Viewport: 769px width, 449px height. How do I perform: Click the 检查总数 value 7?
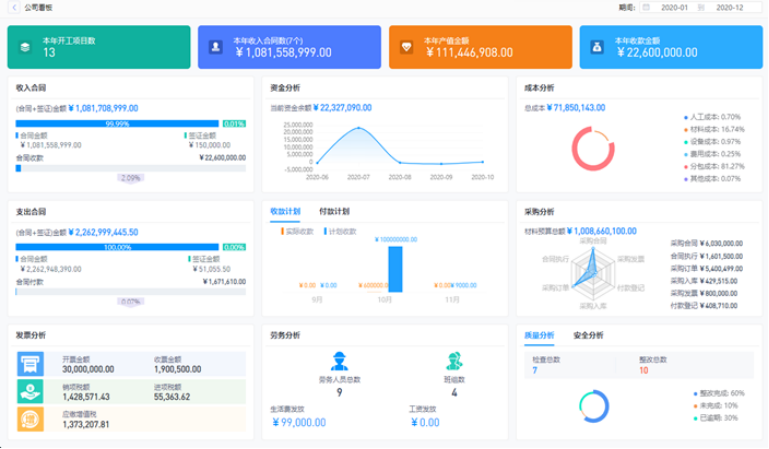535,371
